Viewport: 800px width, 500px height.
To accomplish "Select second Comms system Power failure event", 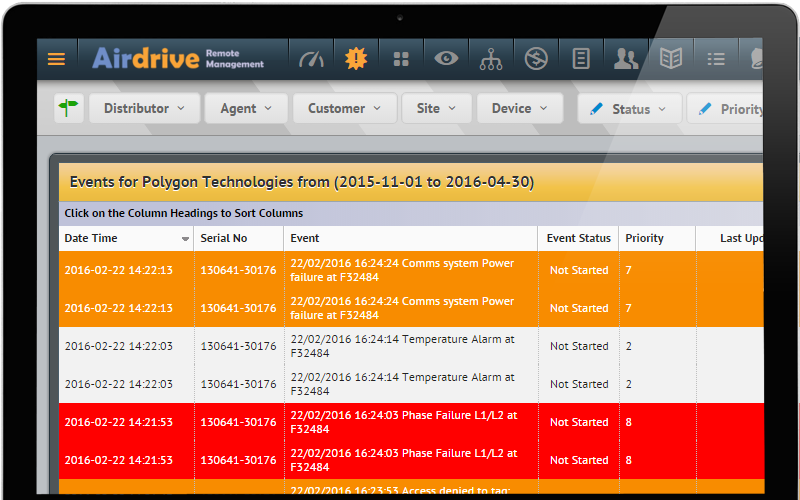I will click(x=411, y=308).
